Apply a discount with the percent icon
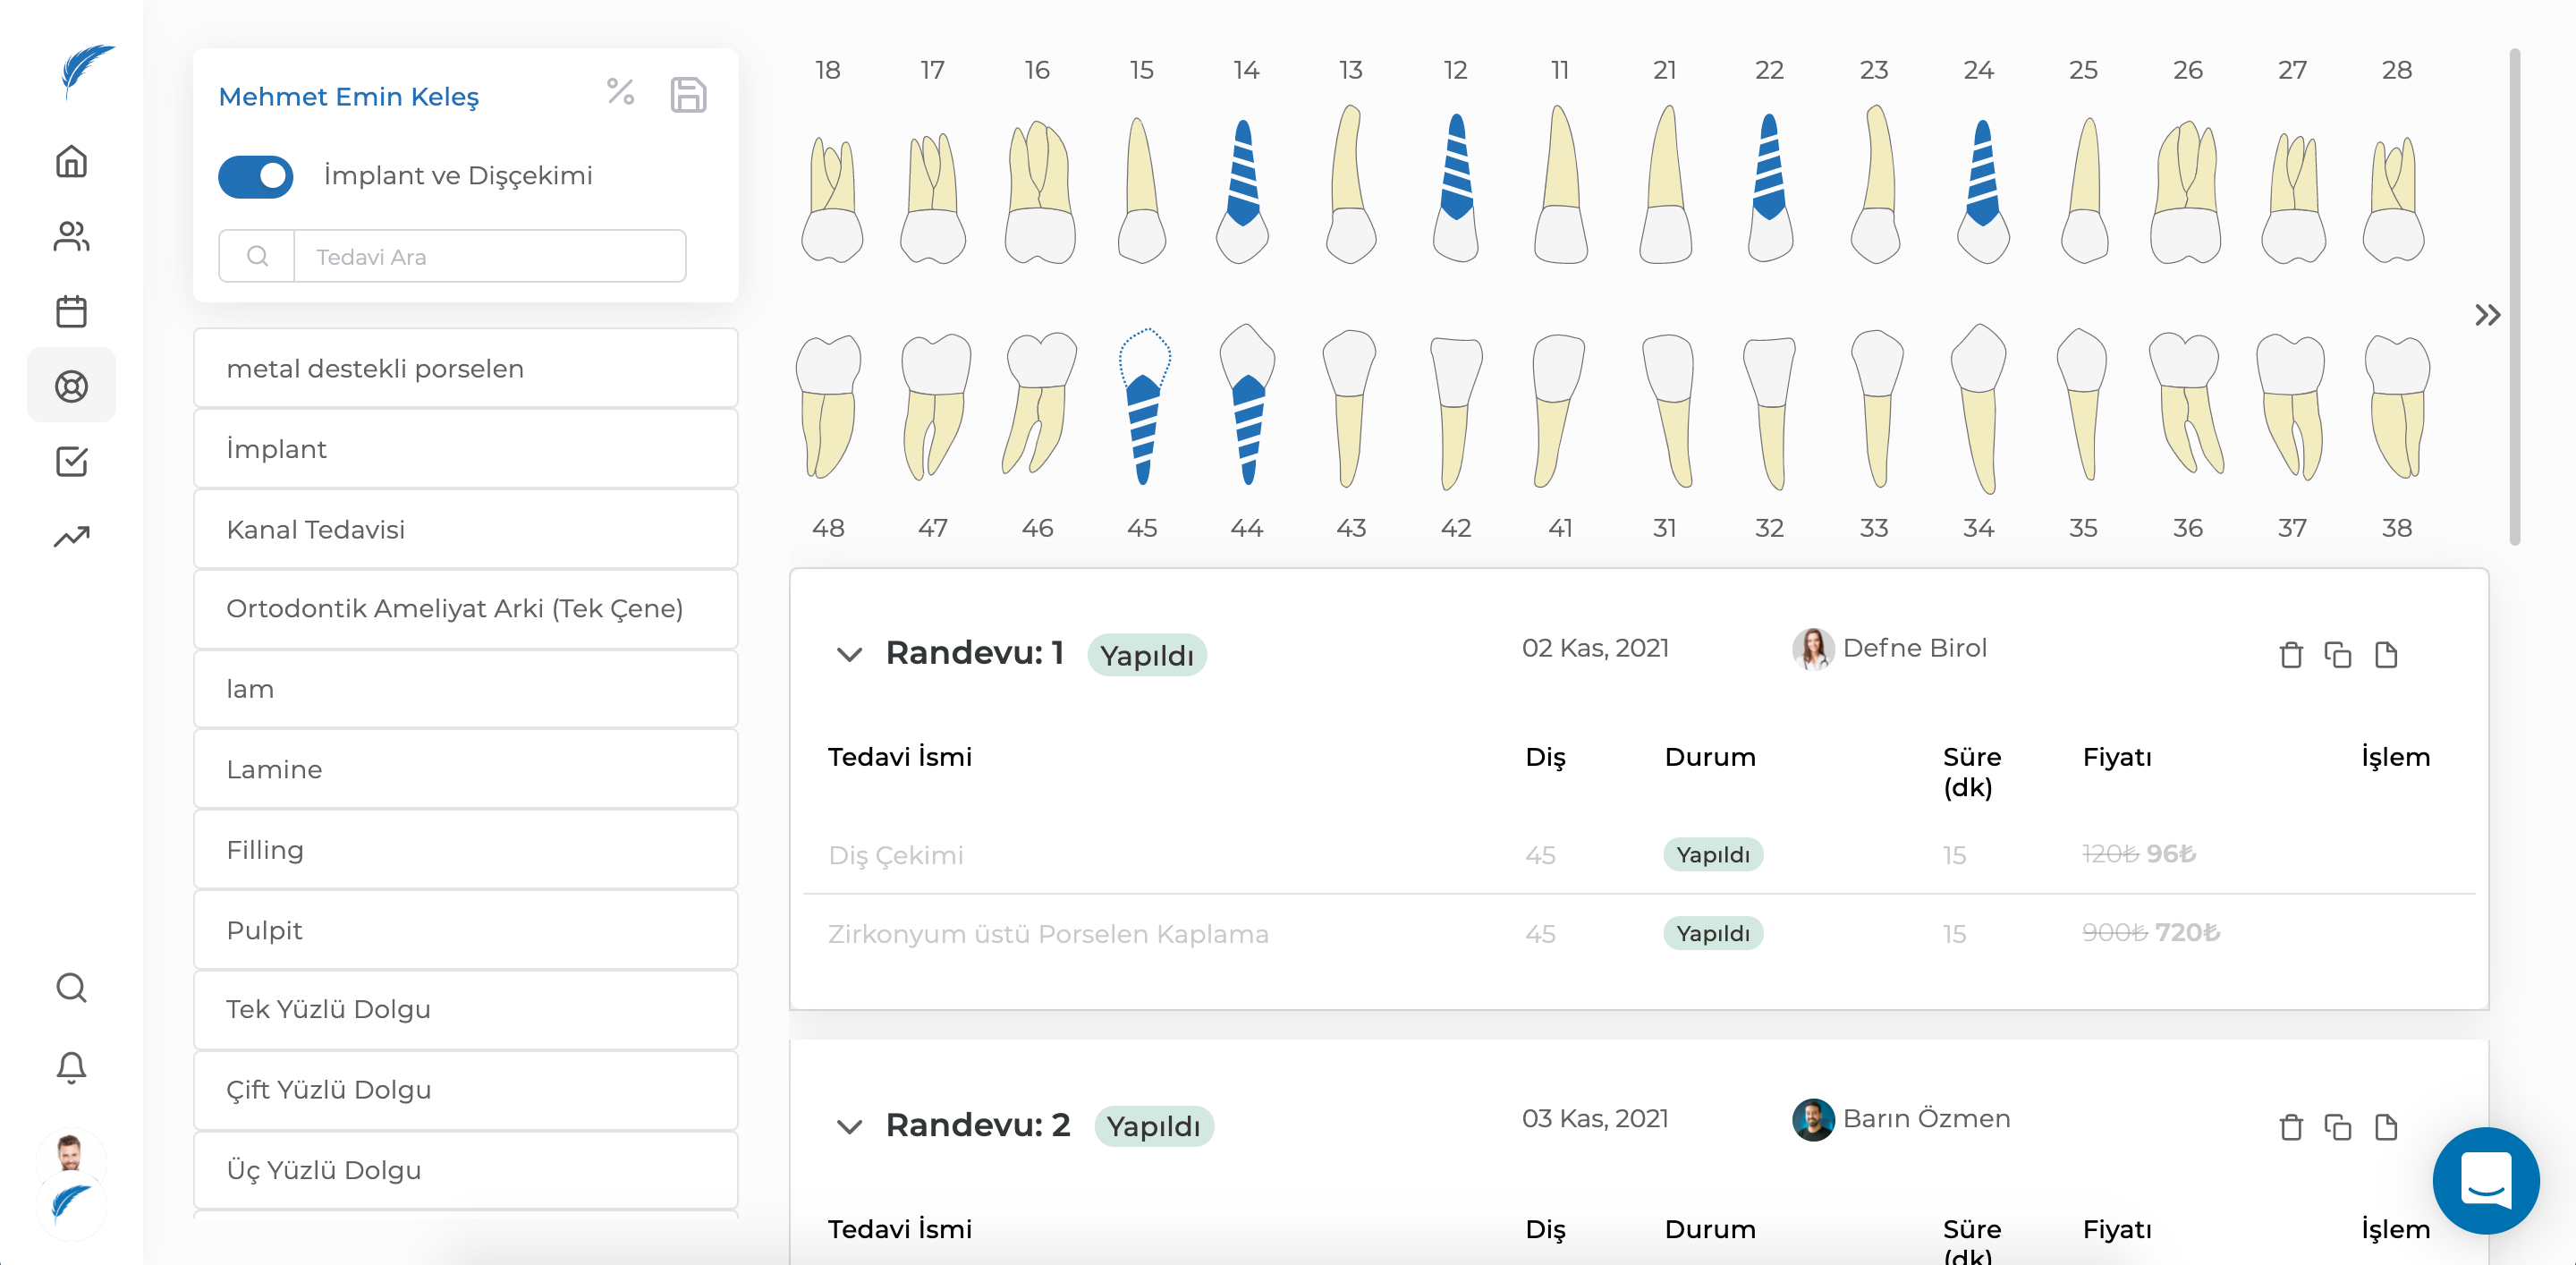Screen dimensions: 2576x1265 (620, 94)
